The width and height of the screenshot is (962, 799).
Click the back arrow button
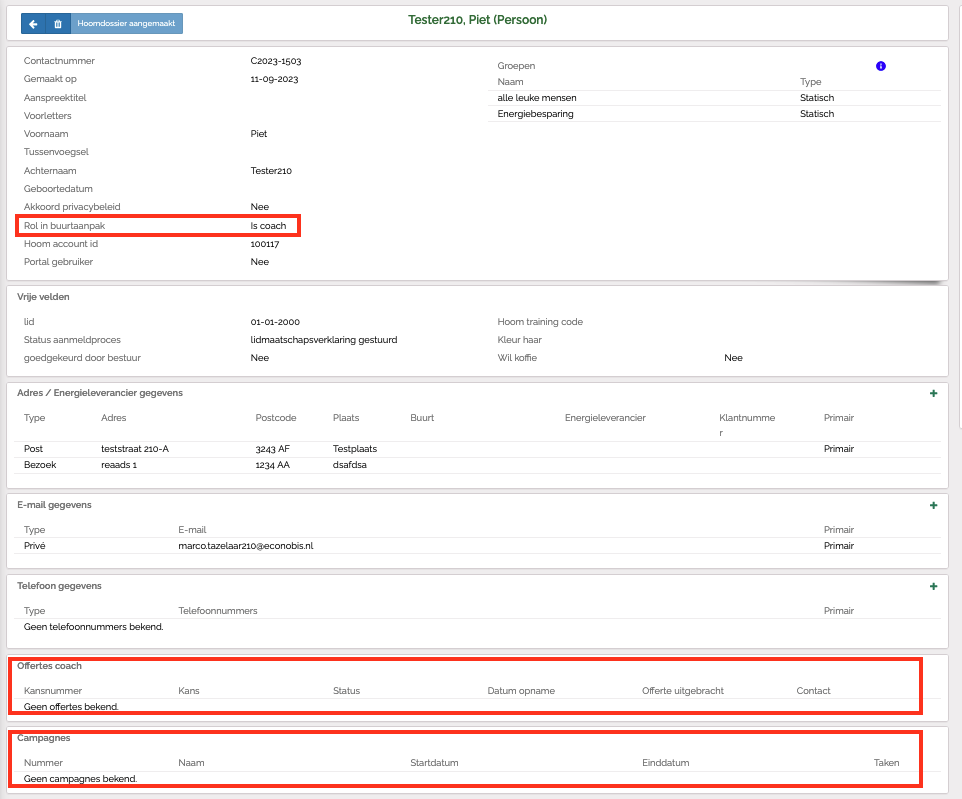33,23
